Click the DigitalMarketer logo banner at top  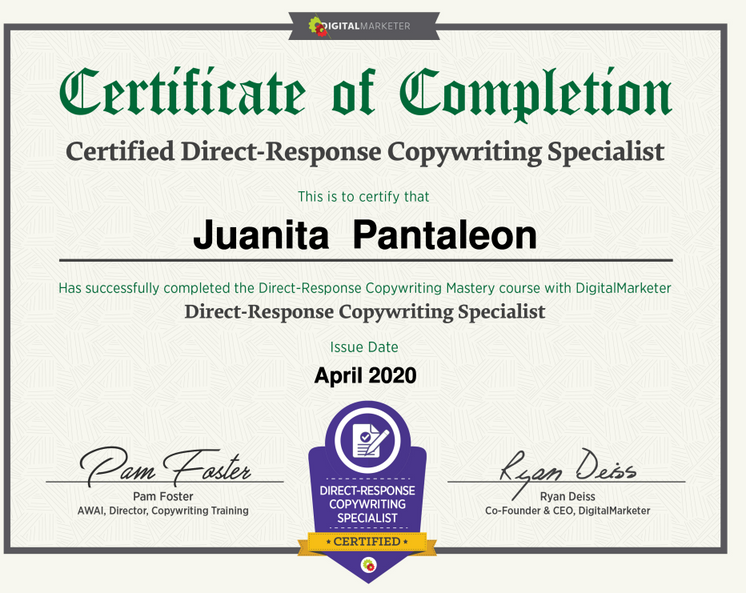[x=364, y=26]
